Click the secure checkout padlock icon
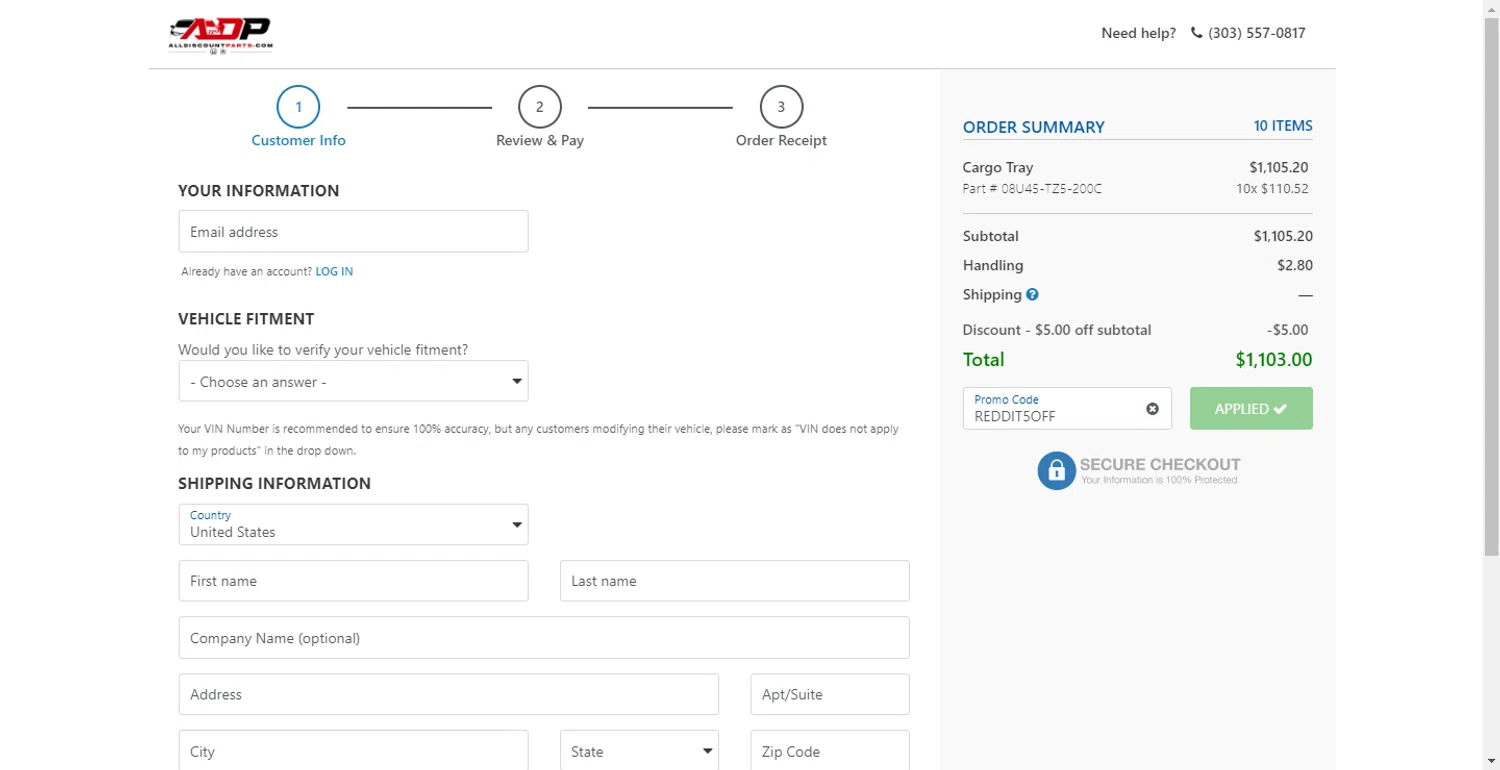This screenshot has width=1500, height=770. 1056,471
